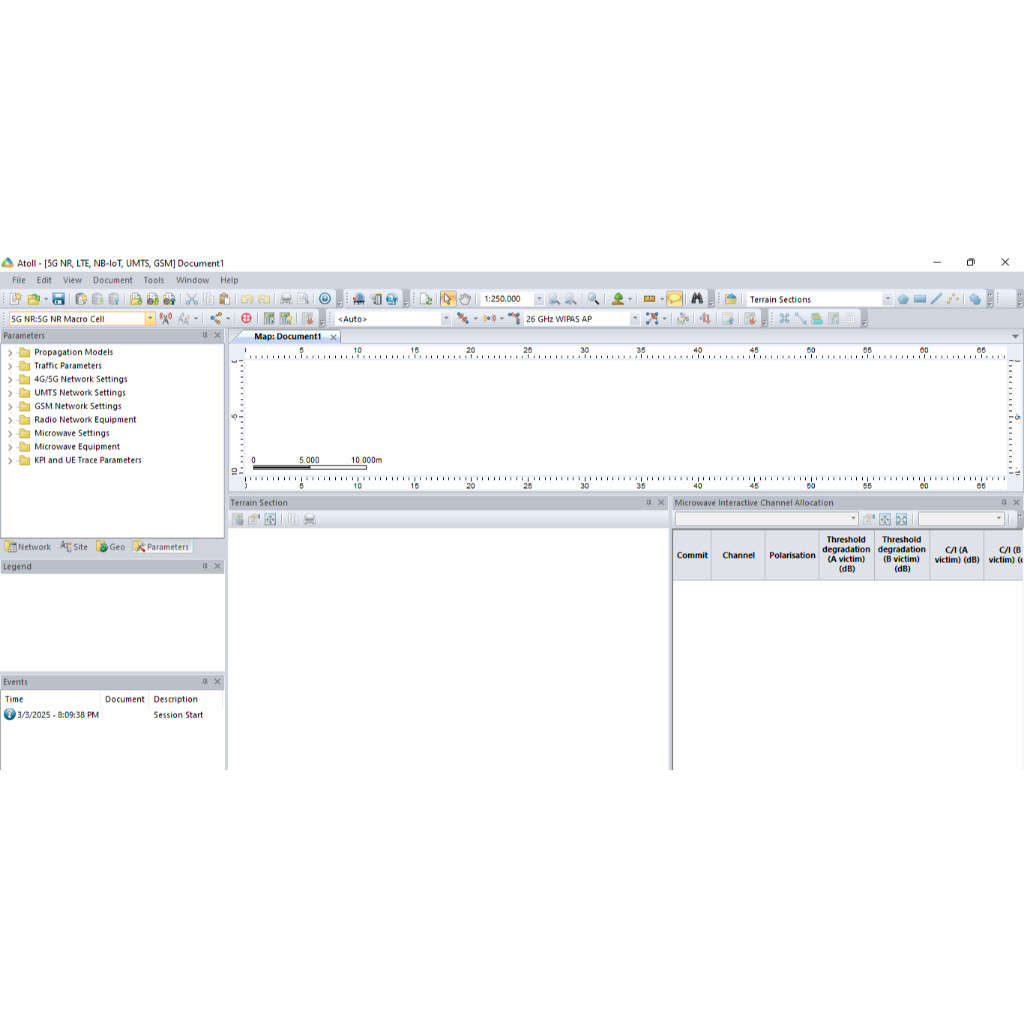Image resolution: width=1024 pixels, height=1024 pixels.
Task: Open the Microwave Interactive Channel Allocation link dropdown
Action: click(x=853, y=519)
